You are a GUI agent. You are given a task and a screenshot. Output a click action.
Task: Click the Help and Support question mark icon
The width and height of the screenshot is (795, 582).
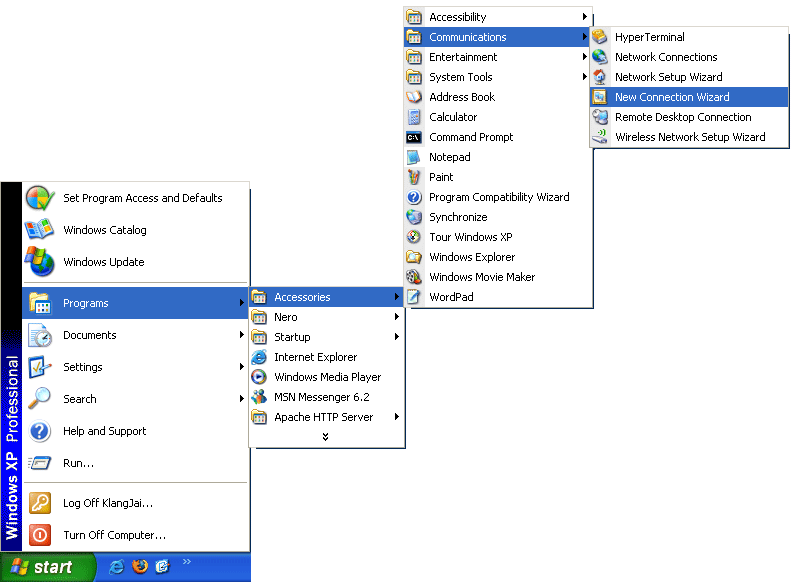click(x=40, y=431)
